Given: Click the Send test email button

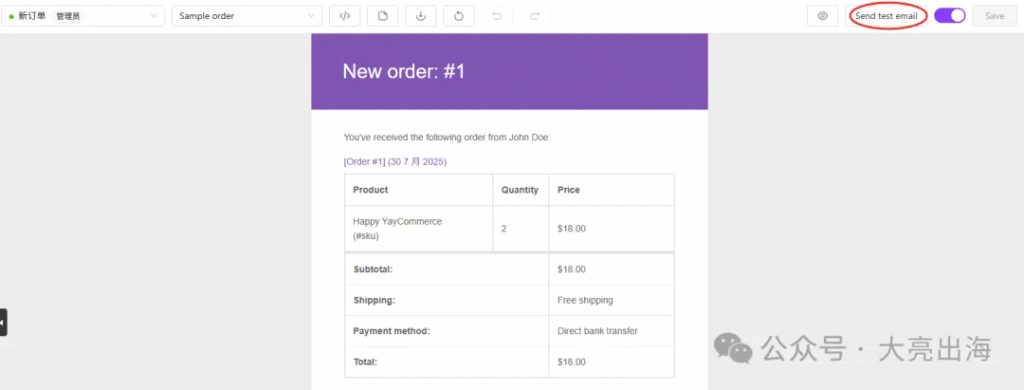Looking at the screenshot, I should pos(886,16).
